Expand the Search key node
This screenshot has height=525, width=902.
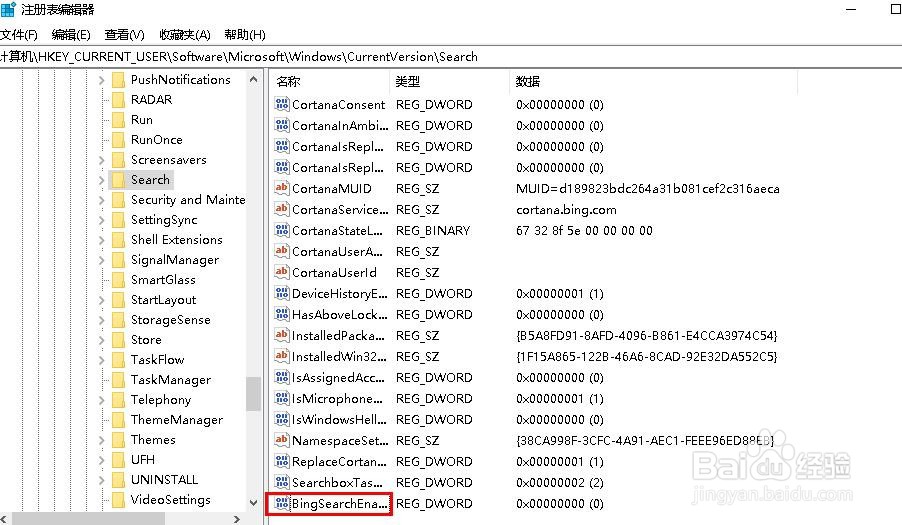(101, 180)
